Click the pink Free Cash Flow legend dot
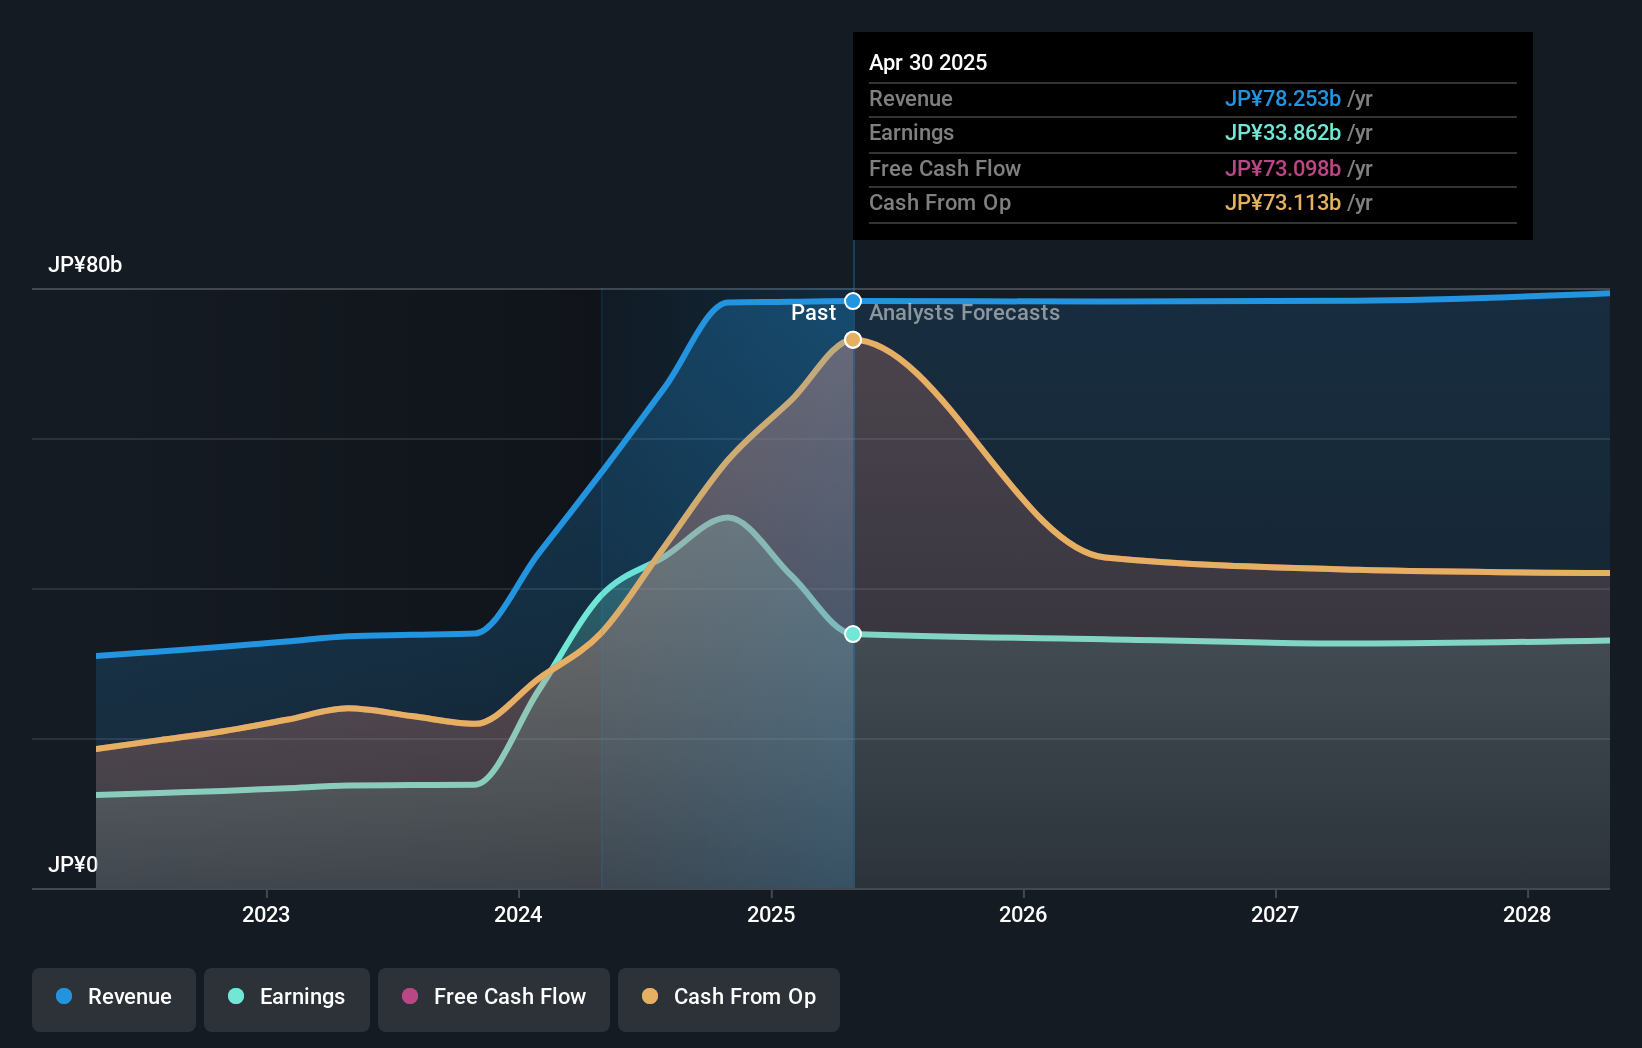1642x1048 pixels. pyautogui.click(x=408, y=996)
